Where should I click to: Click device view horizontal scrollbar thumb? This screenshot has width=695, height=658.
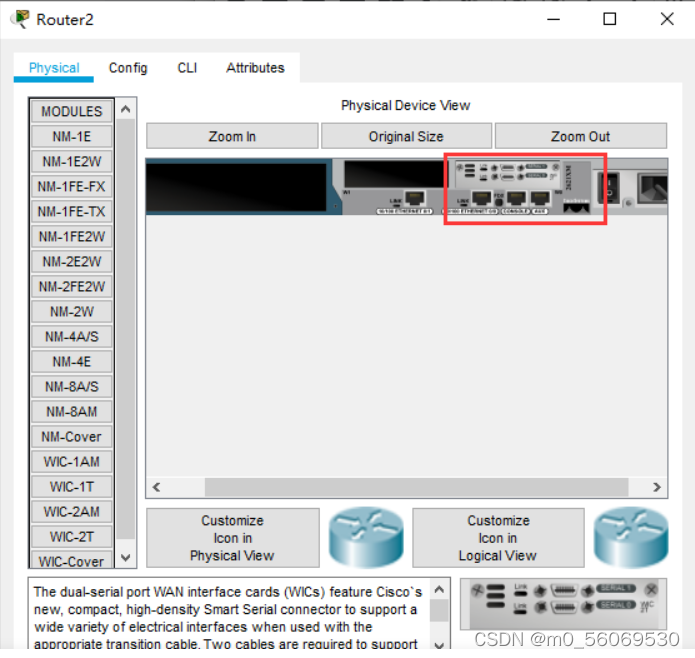pyautogui.click(x=416, y=487)
